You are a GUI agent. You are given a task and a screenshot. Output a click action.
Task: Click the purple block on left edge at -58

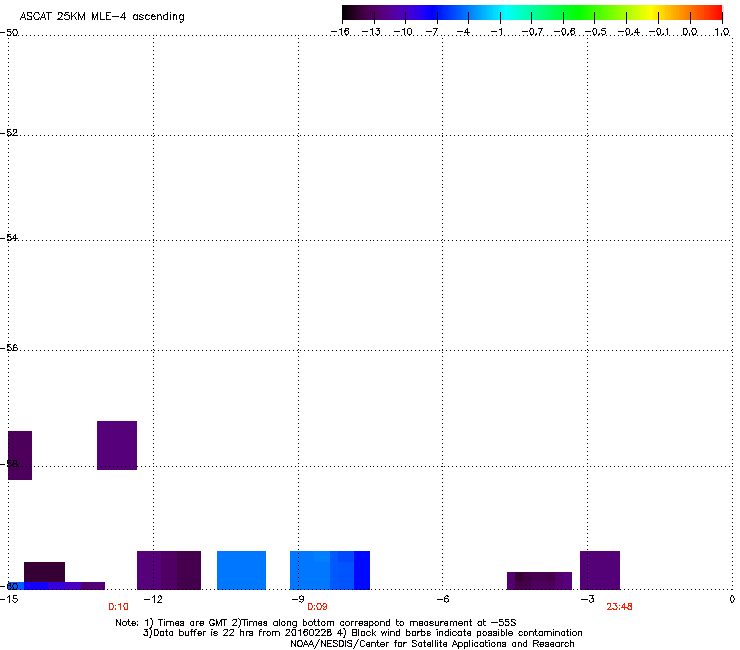tap(20, 455)
